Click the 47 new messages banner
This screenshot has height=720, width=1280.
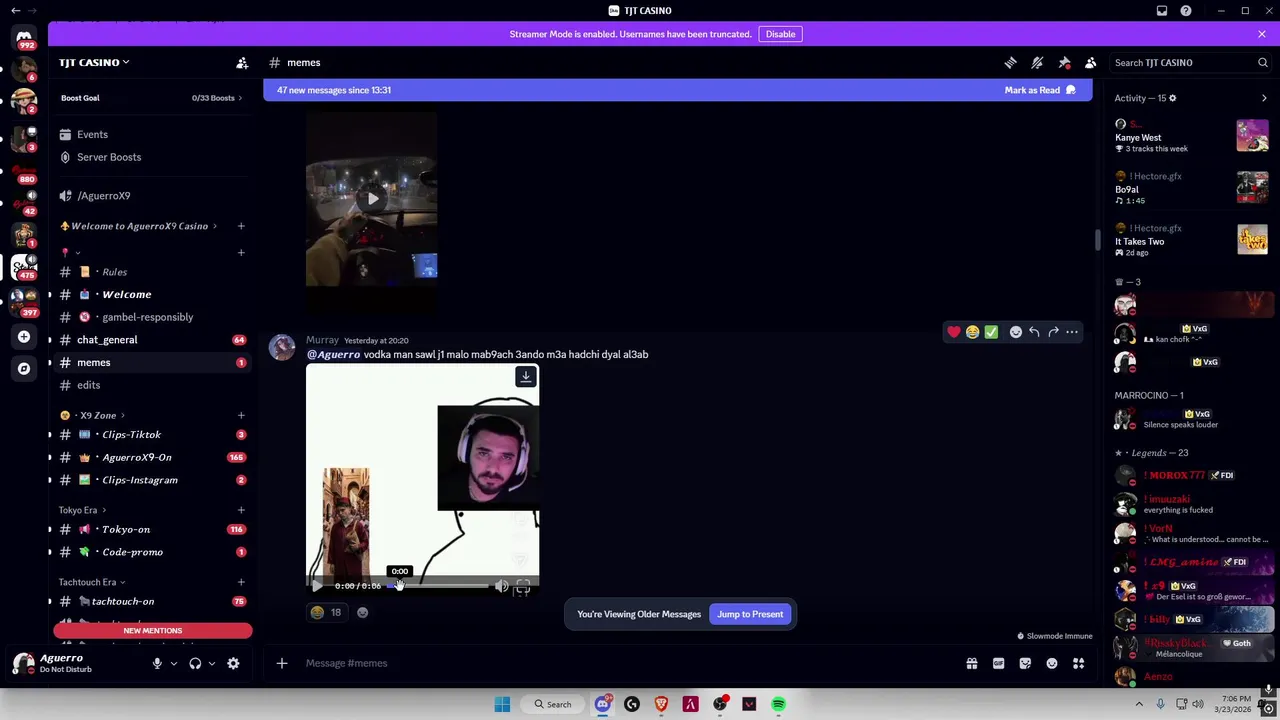[678, 90]
